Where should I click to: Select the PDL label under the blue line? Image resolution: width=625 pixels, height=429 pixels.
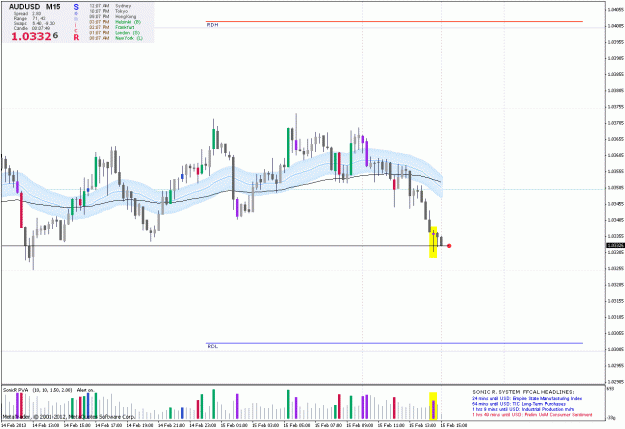point(212,346)
